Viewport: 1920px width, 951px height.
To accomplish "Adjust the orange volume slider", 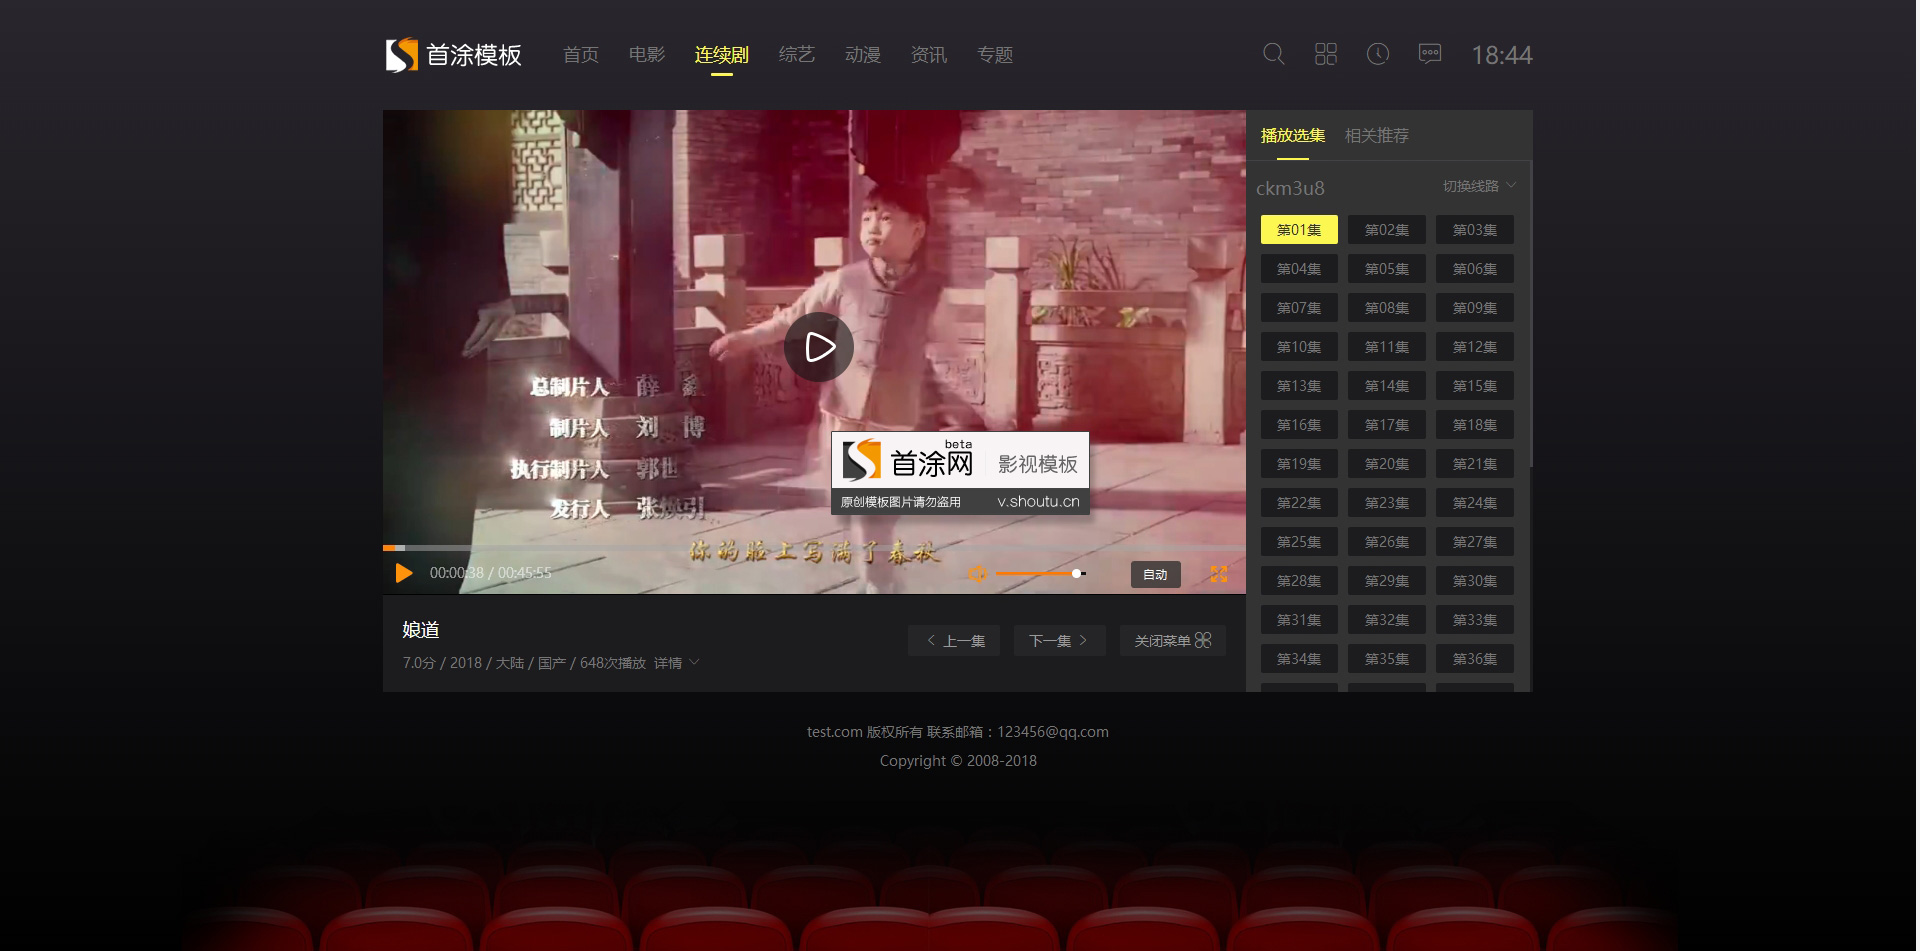I will pos(1040,573).
